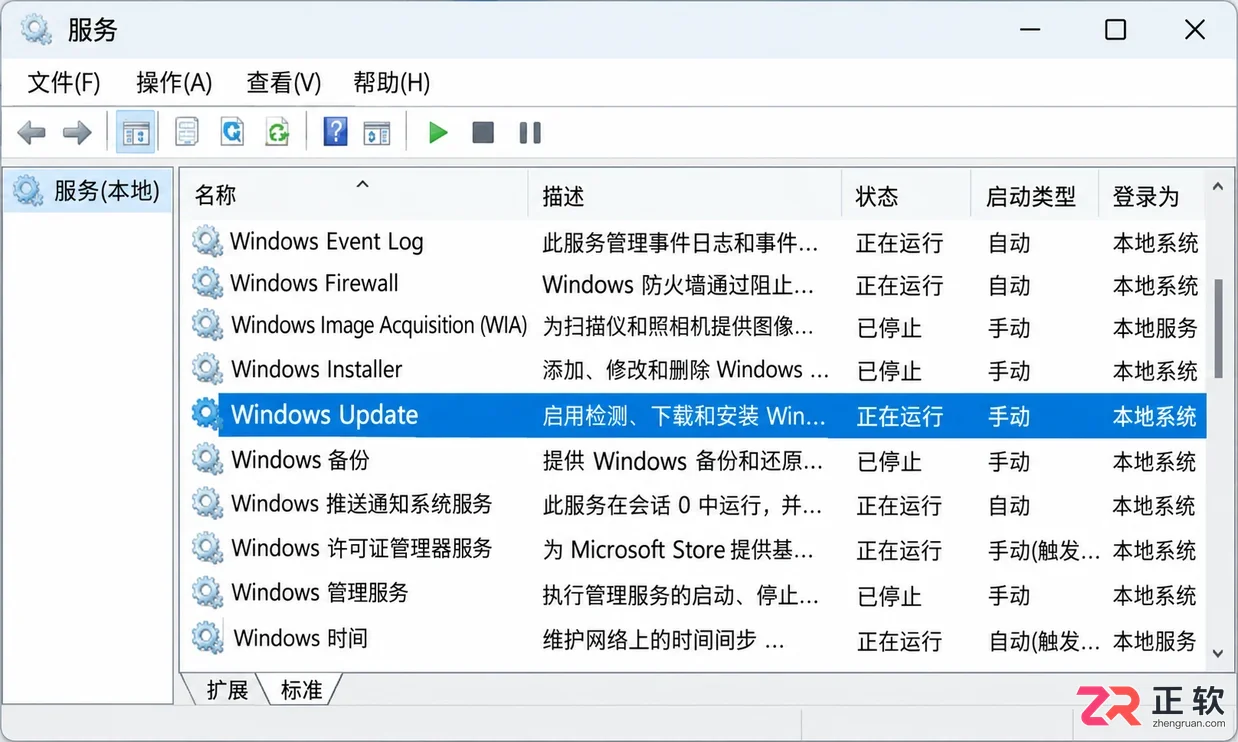Image resolution: width=1238 pixels, height=742 pixels.
Task: Click gear icon beside Windows 管理服务
Action: pos(207,593)
